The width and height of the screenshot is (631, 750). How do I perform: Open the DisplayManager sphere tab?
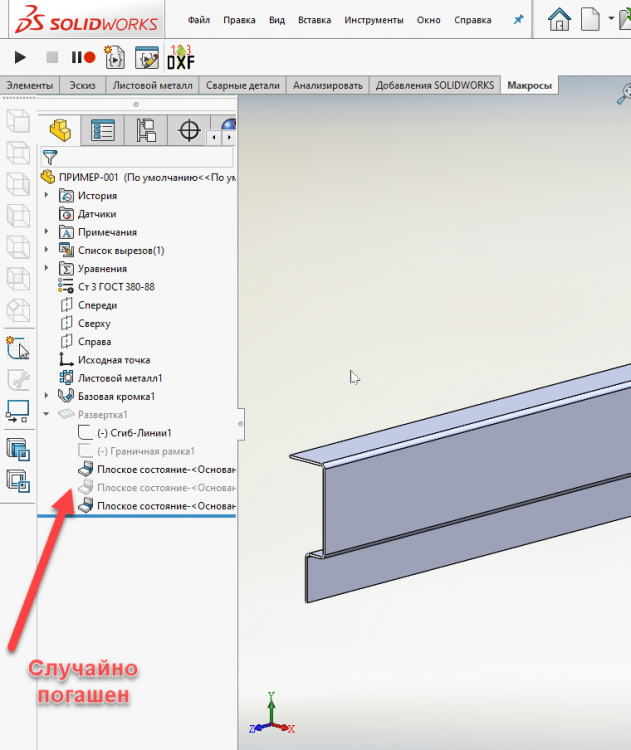[229, 124]
